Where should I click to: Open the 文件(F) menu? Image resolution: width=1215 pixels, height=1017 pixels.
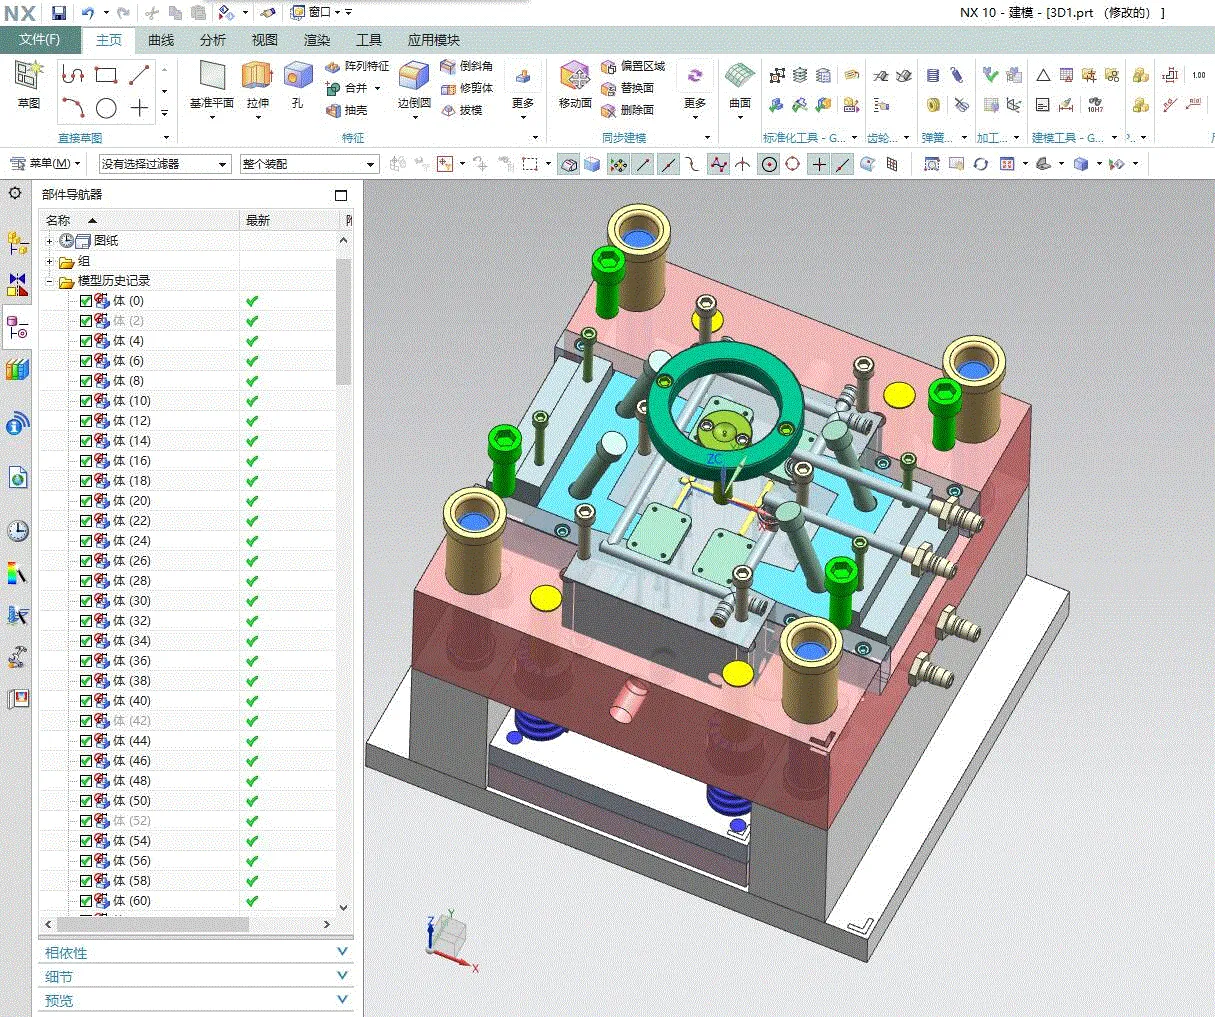pyautogui.click(x=40, y=40)
